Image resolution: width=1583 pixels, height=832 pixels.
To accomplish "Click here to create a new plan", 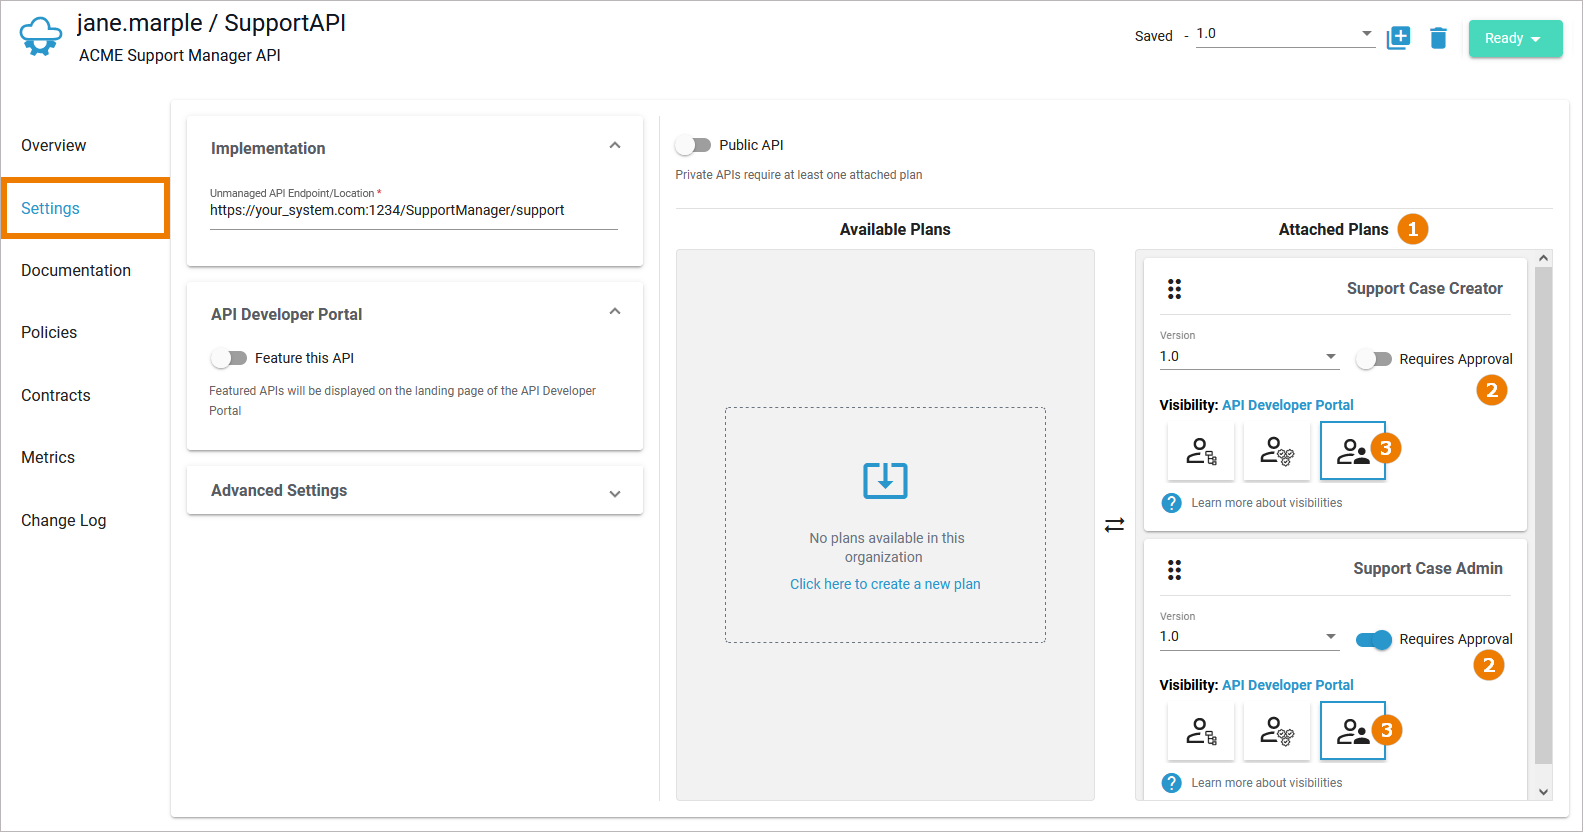I will [x=885, y=584].
